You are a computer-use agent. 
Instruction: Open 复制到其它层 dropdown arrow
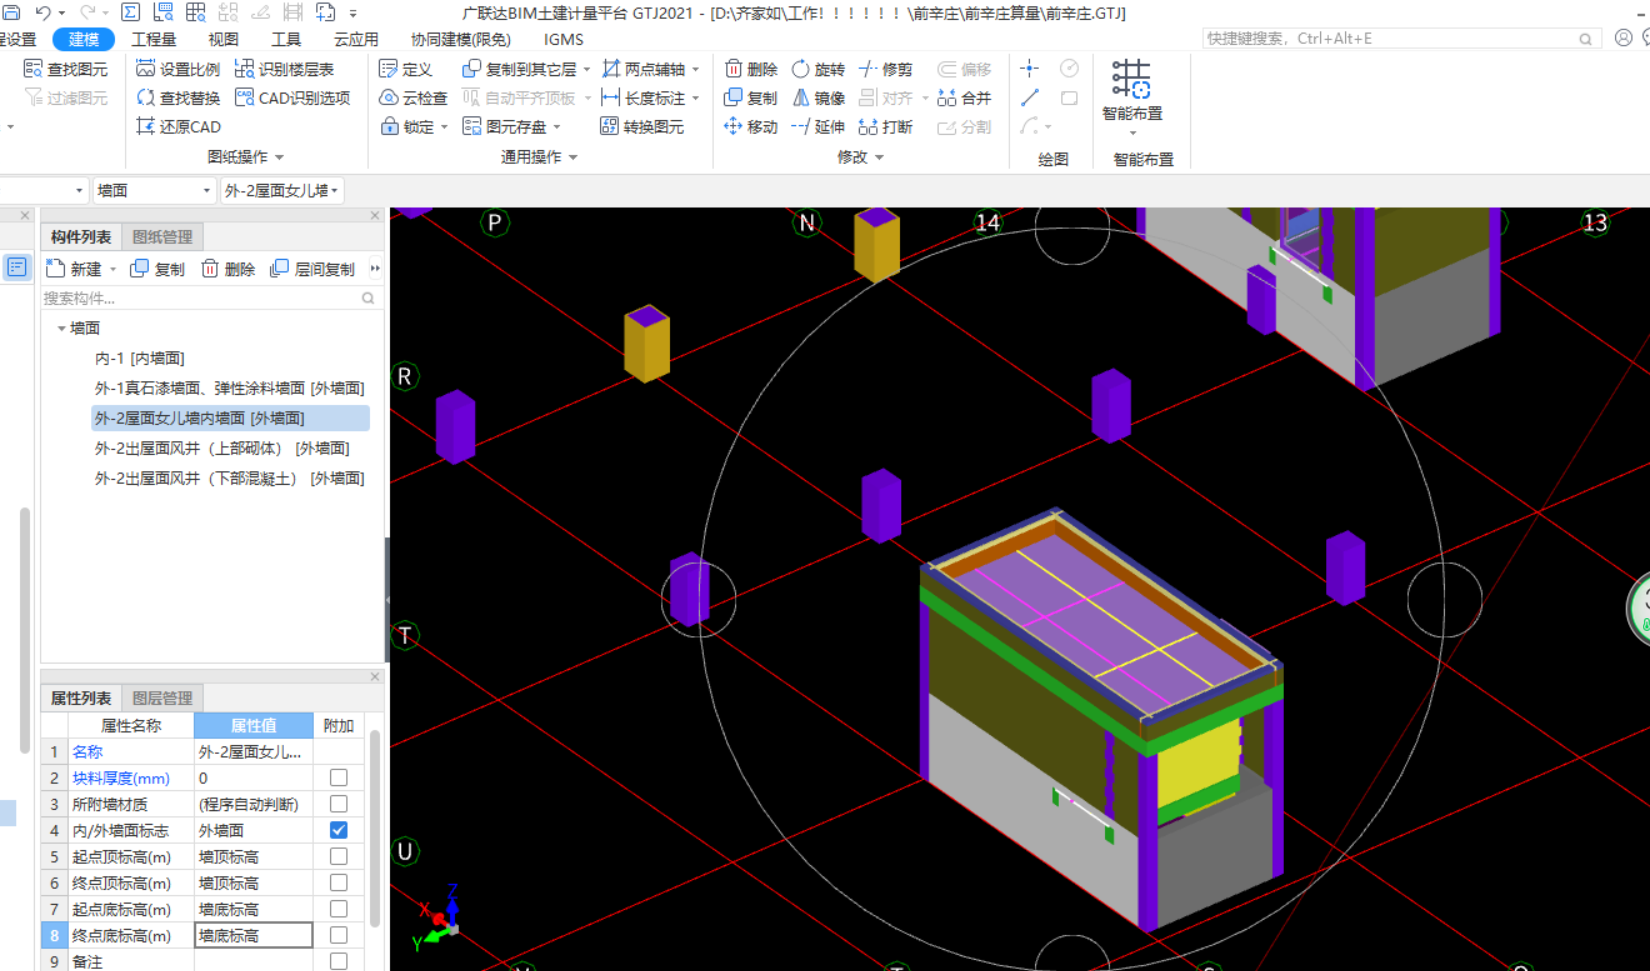(587, 69)
